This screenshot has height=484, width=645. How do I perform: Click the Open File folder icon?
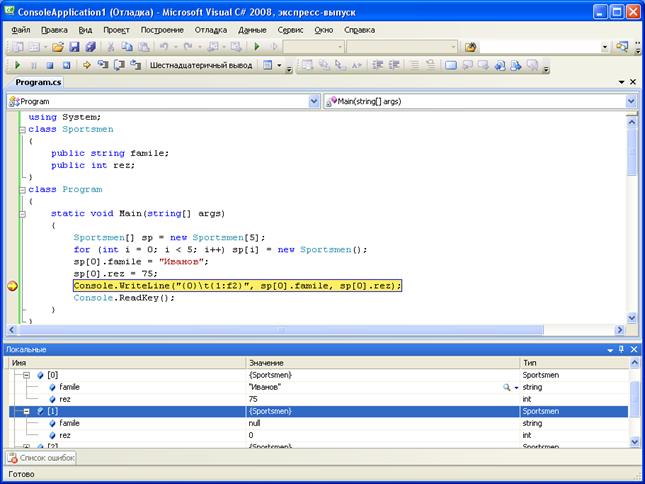(58, 47)
